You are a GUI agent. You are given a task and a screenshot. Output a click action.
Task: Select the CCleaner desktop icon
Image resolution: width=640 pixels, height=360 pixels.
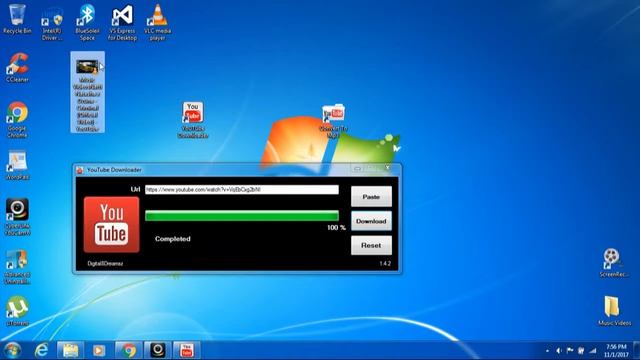pyautogui.click(x=17, y=68)
